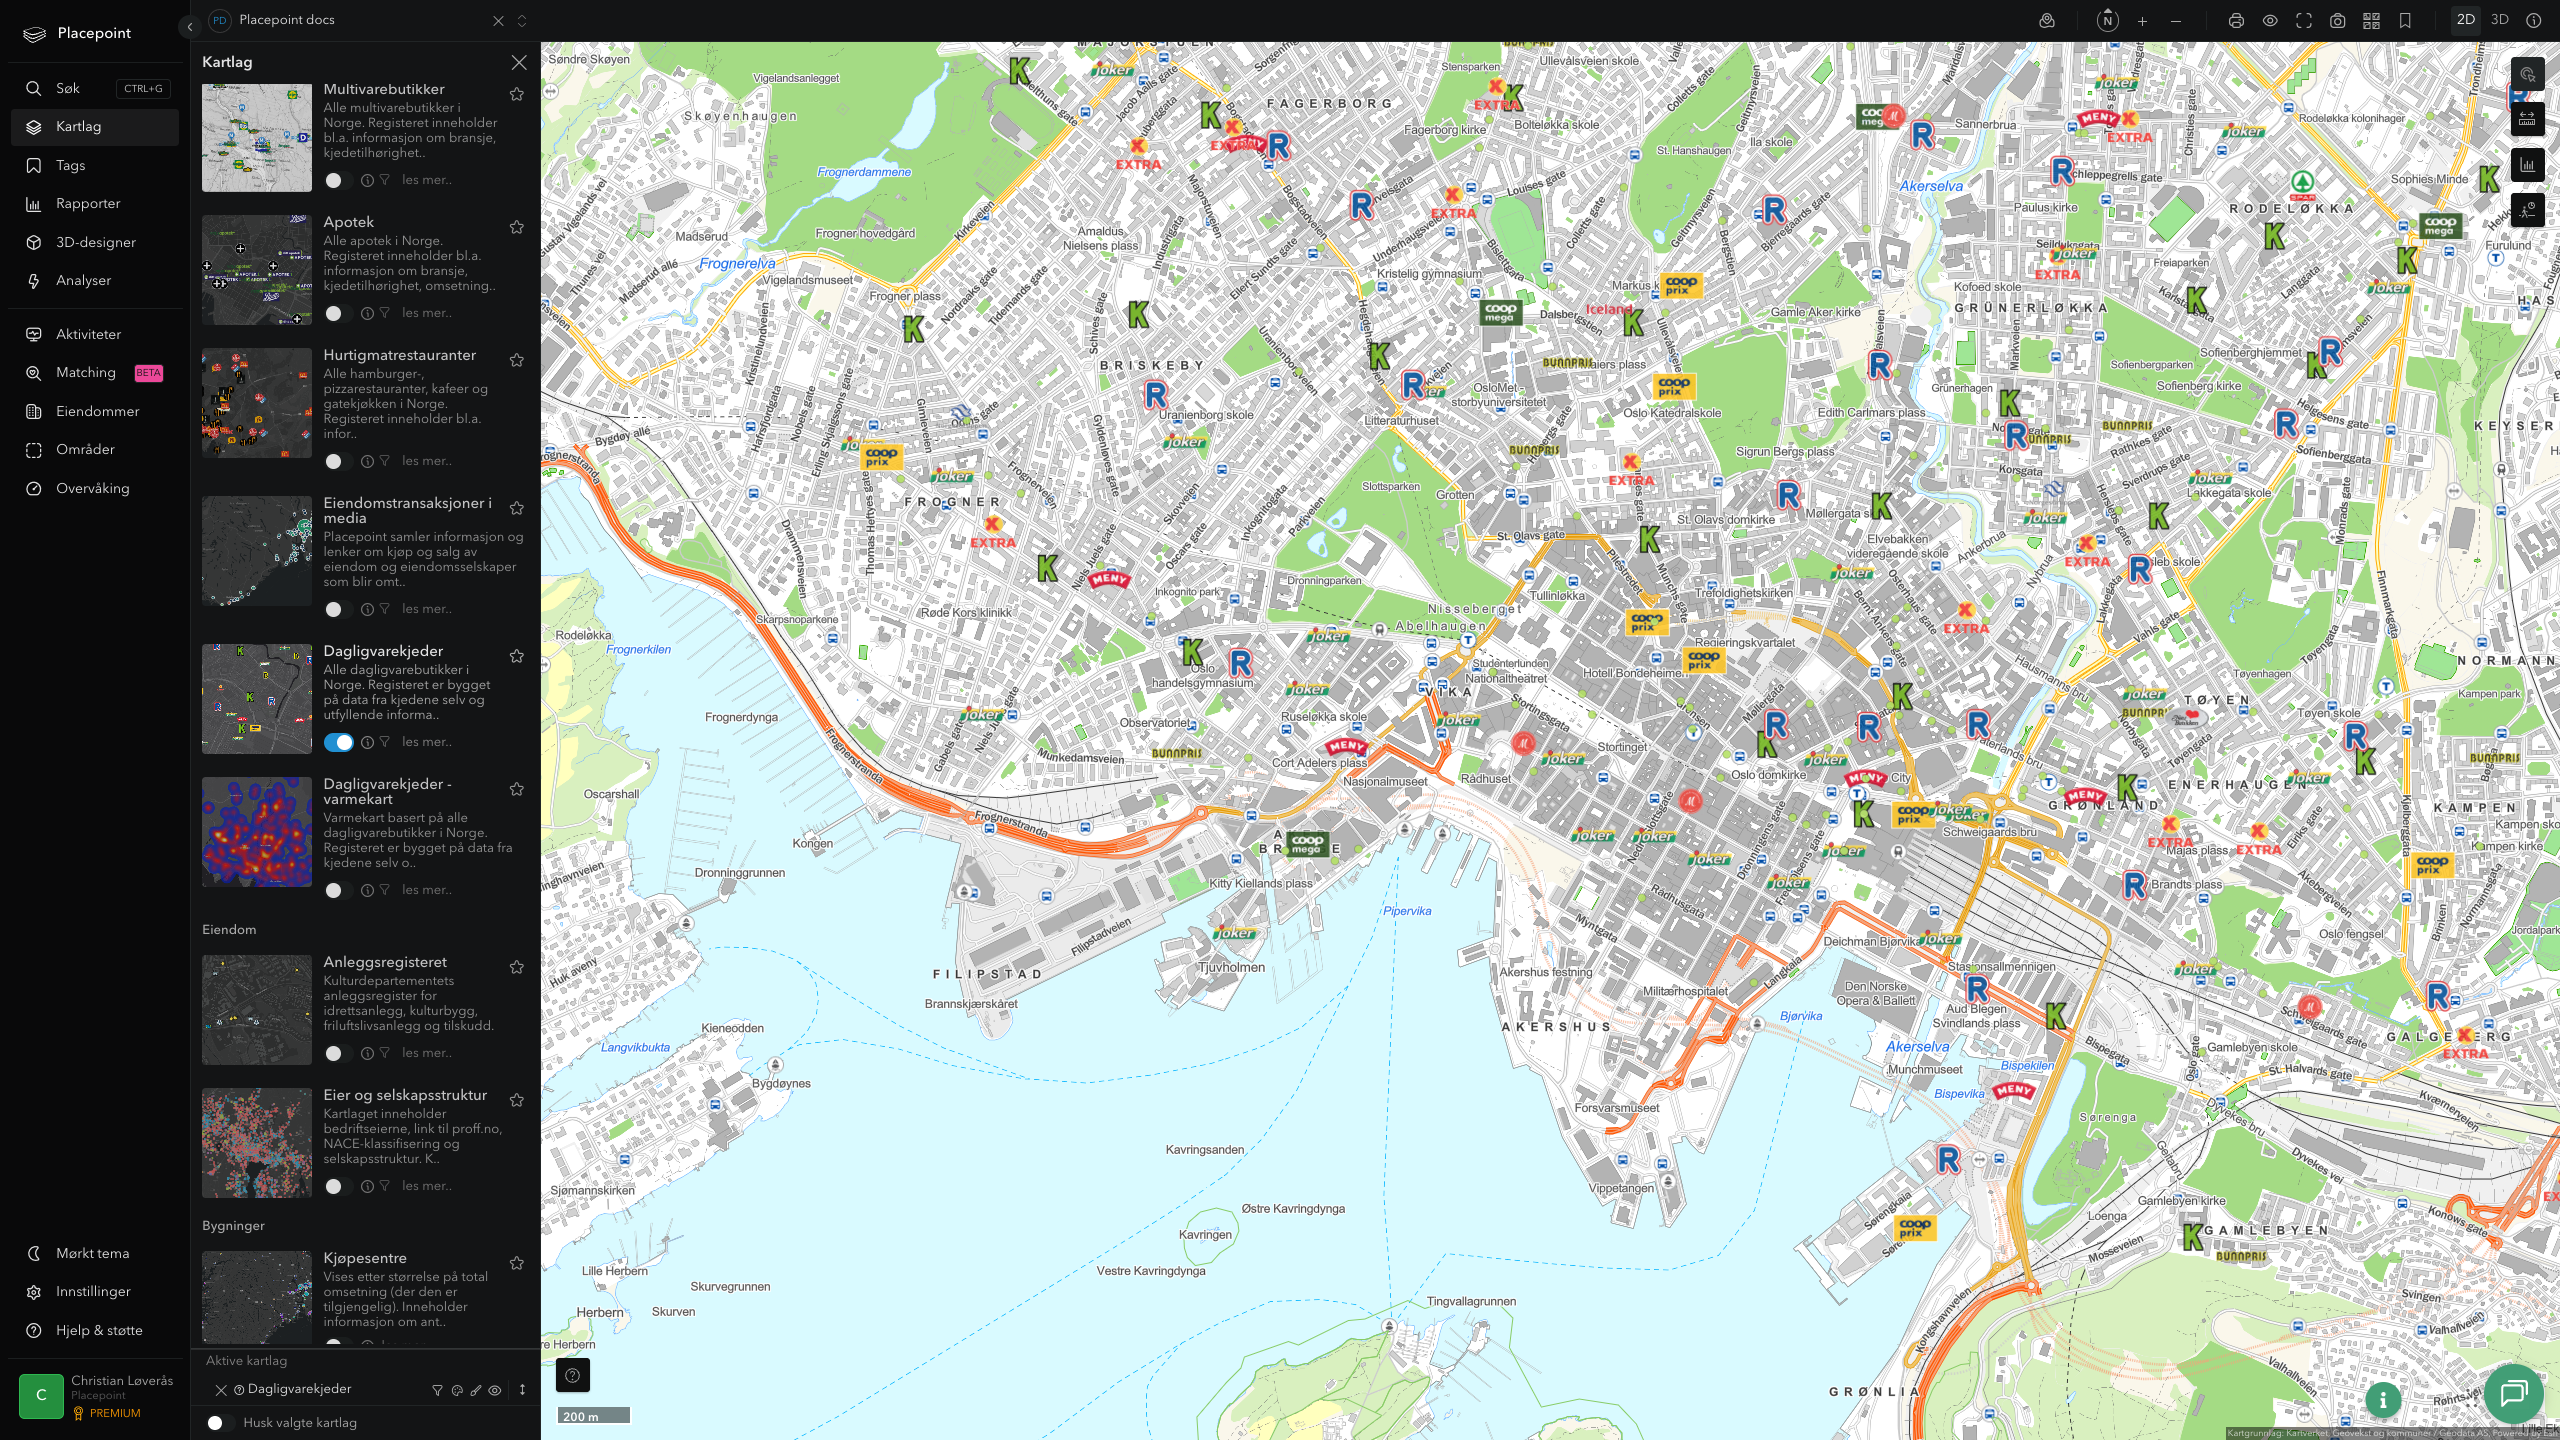Enable Dagligvarekjeder - varmekart layer toggle
This screenshot has width=2560, height=1440.
[338, 891]
